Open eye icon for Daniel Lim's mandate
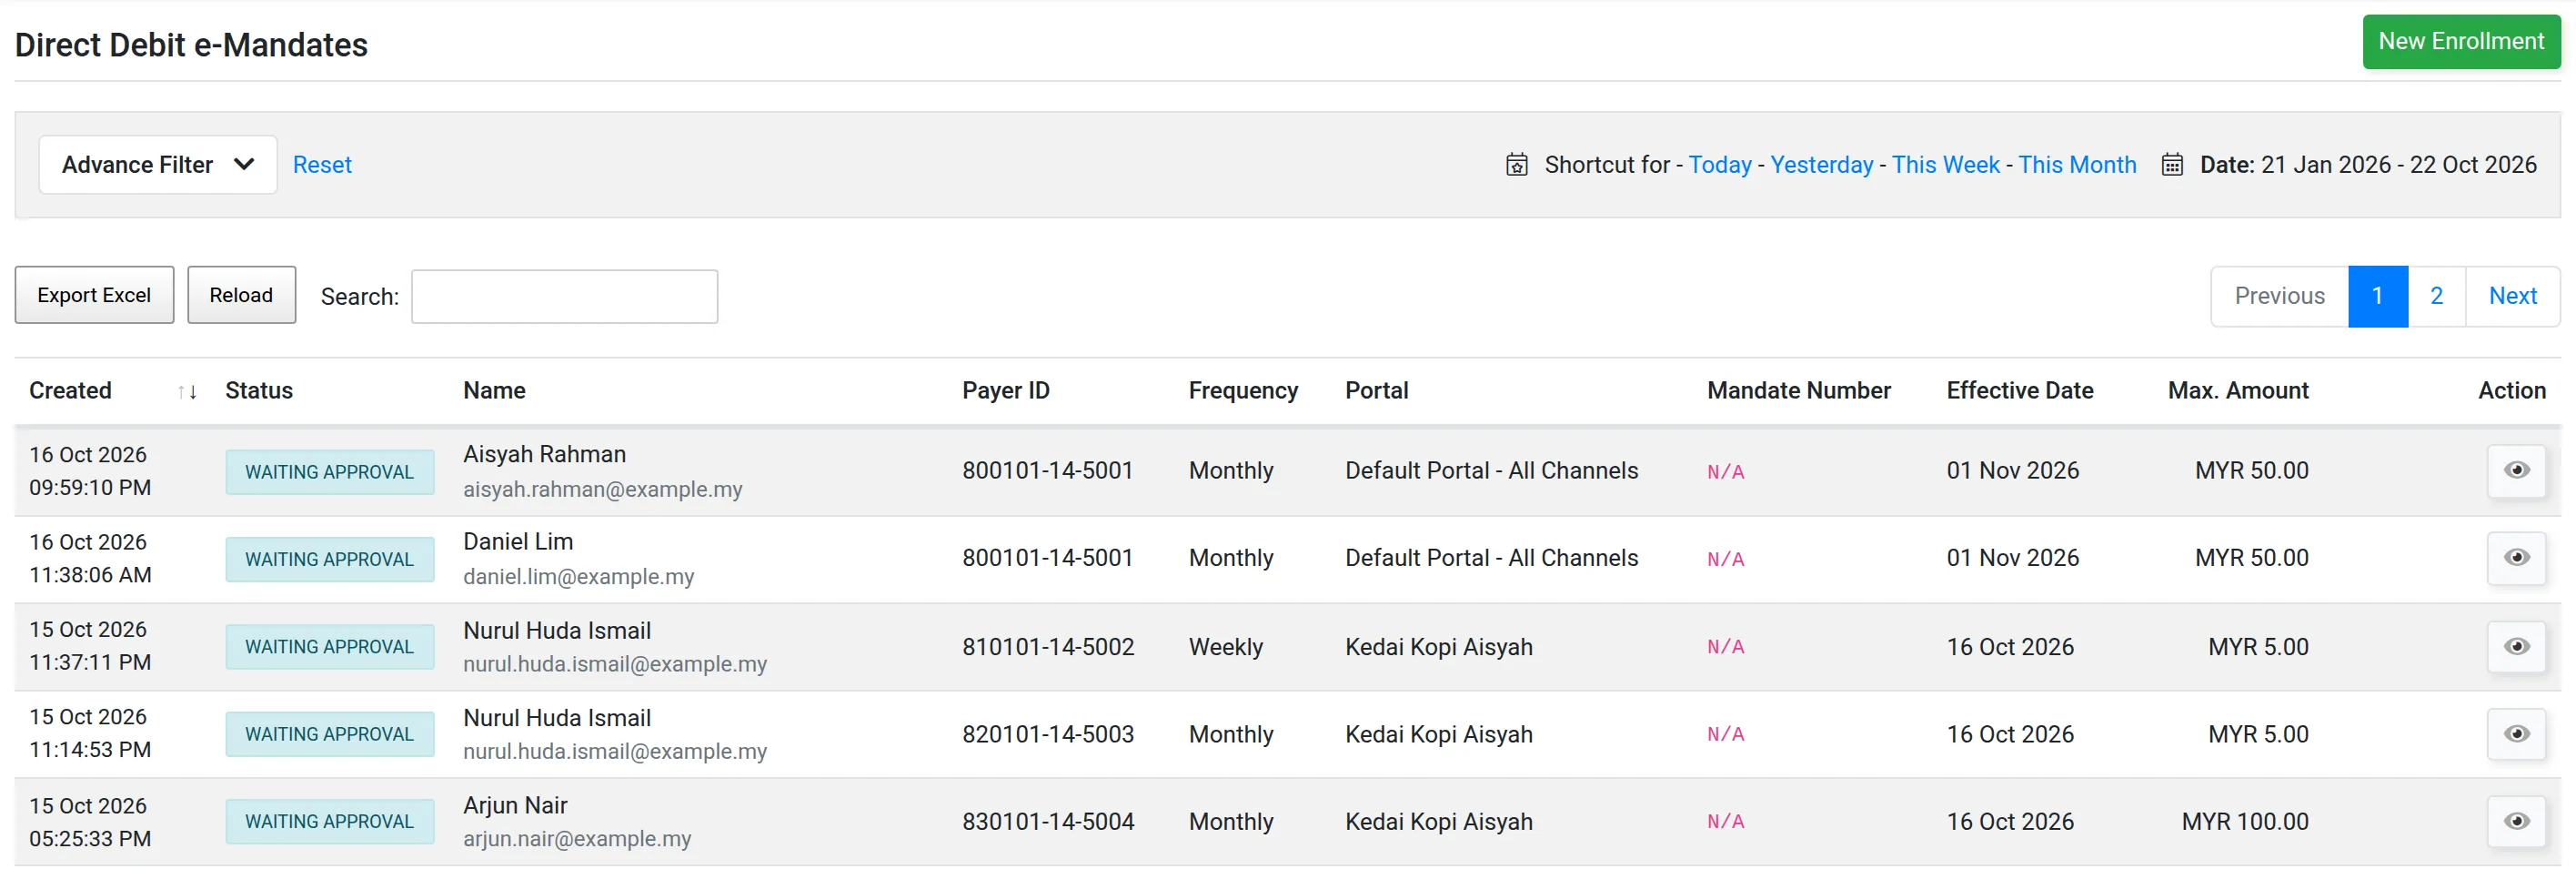 click(2516, 558)
